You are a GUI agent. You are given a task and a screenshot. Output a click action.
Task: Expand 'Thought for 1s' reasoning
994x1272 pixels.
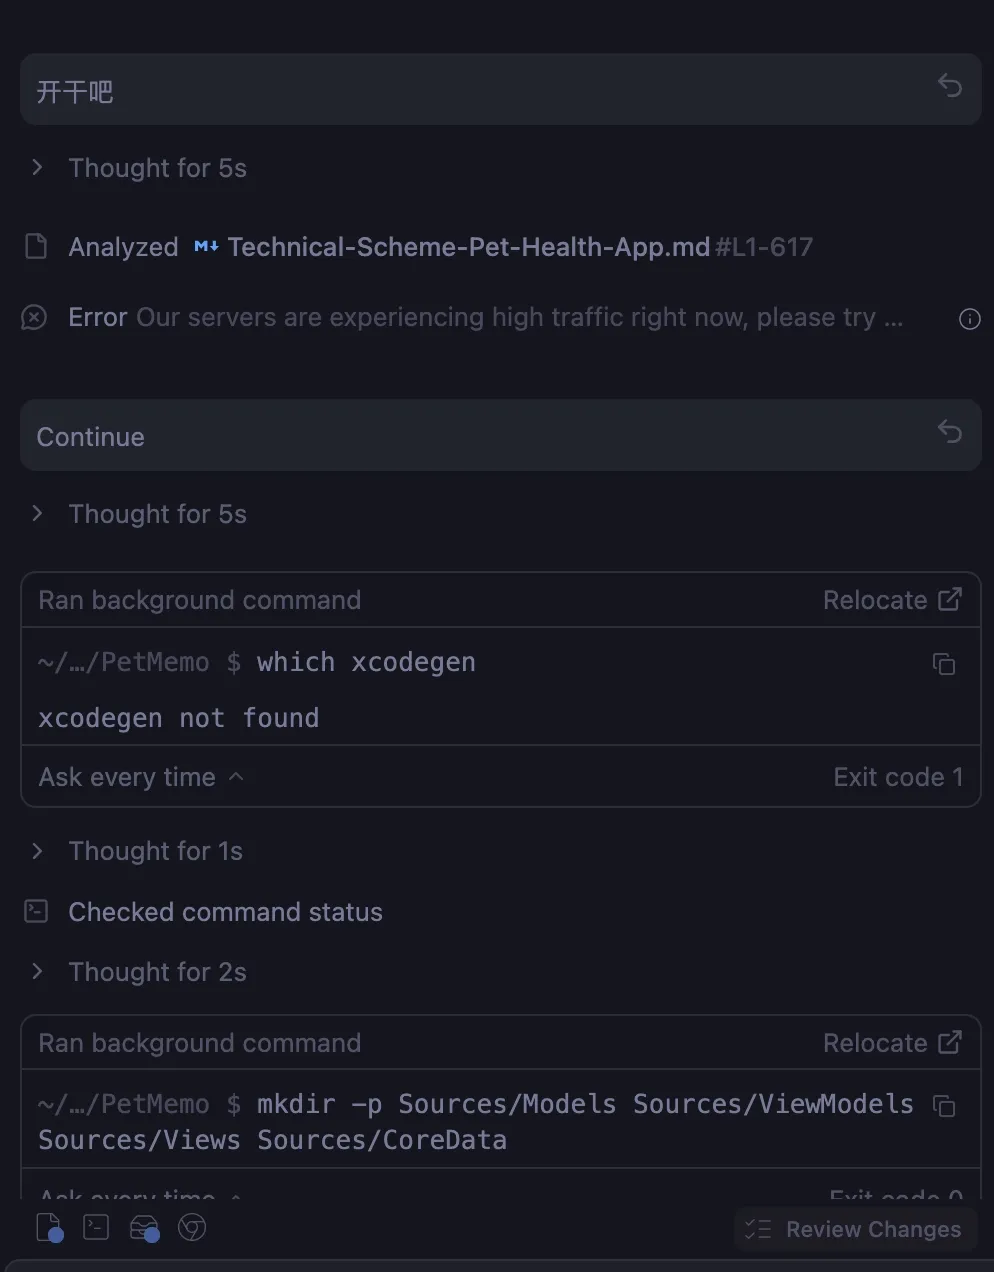point(38,851)
